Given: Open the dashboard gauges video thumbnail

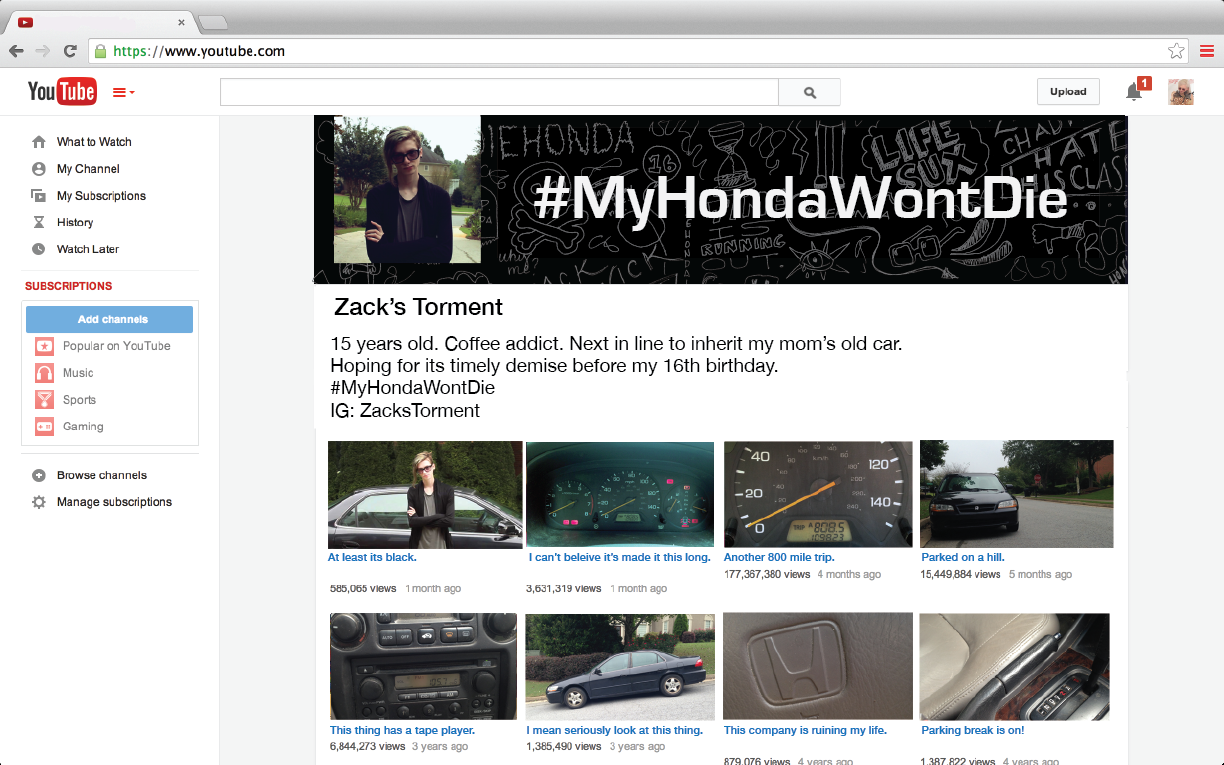Looking at the screenshot, I should coord(620,495).
